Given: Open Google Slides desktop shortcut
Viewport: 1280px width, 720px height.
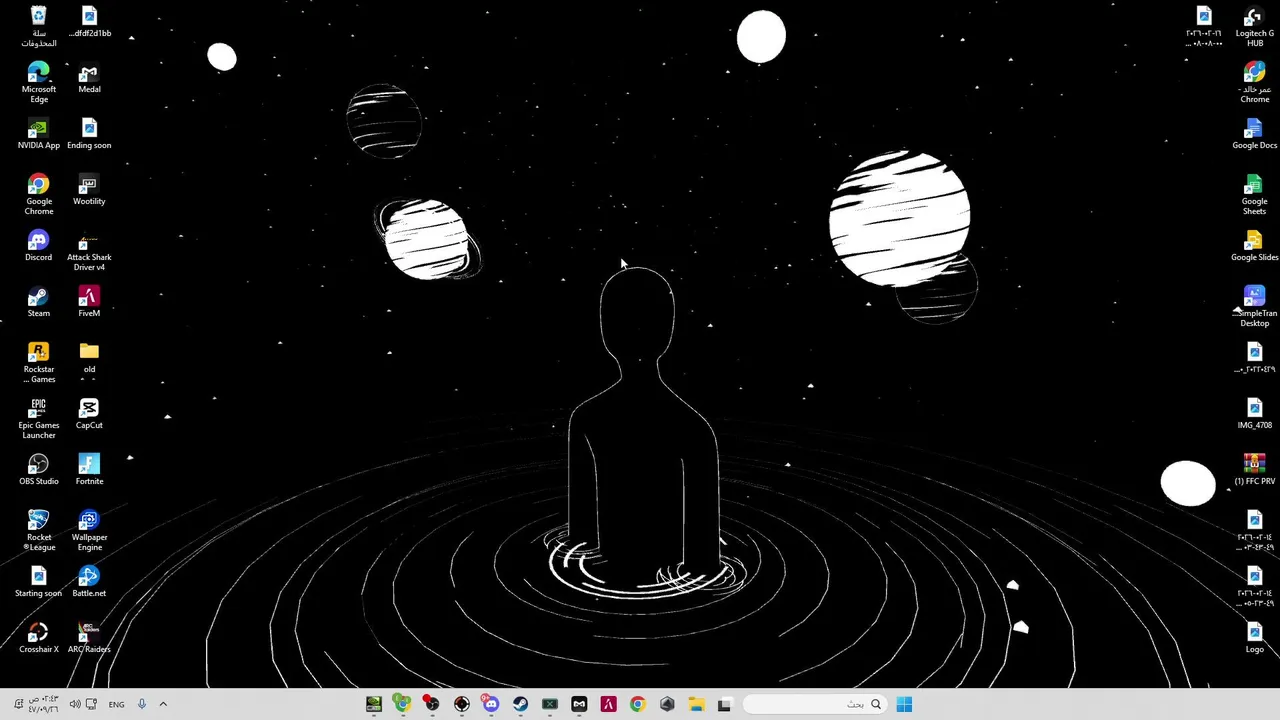Looking at the screenshot, I should 1254,245.
